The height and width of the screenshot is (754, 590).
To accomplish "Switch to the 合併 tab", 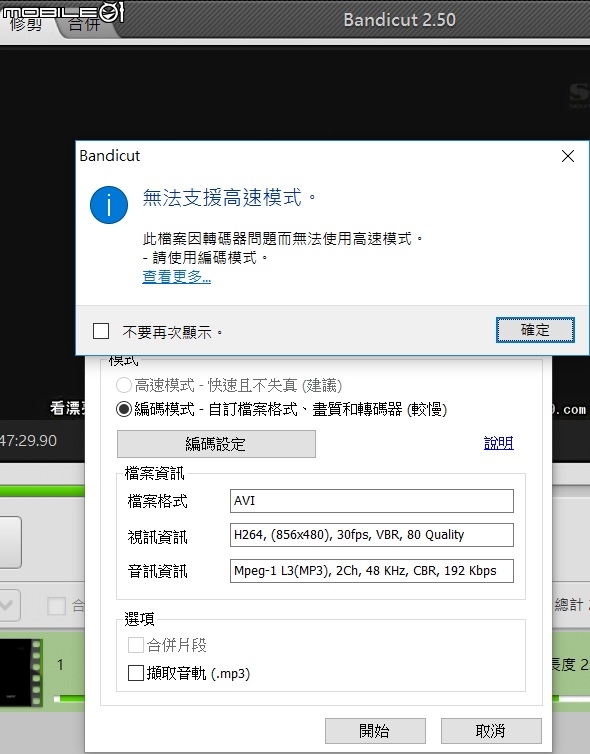I will [84, 24].
